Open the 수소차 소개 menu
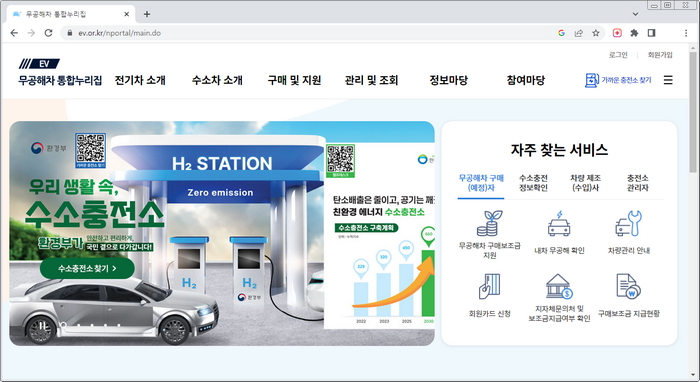 (217, 80)
